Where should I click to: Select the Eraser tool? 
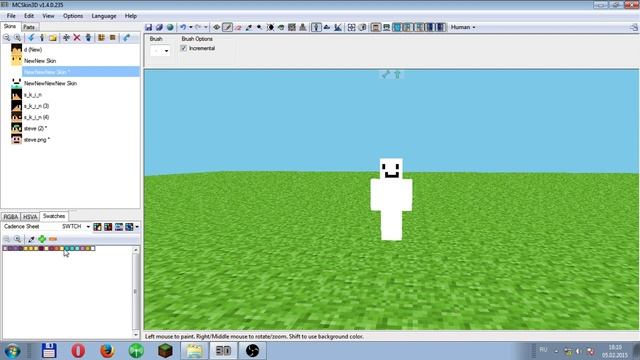238,27
